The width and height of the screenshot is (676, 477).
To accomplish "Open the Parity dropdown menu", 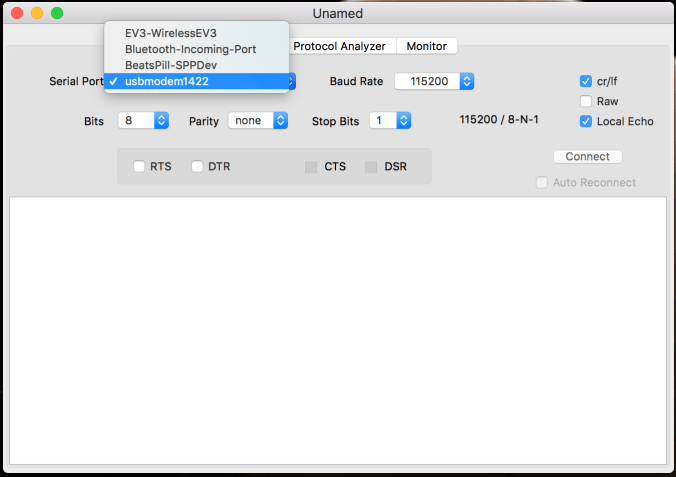I will tap(258, 121).
